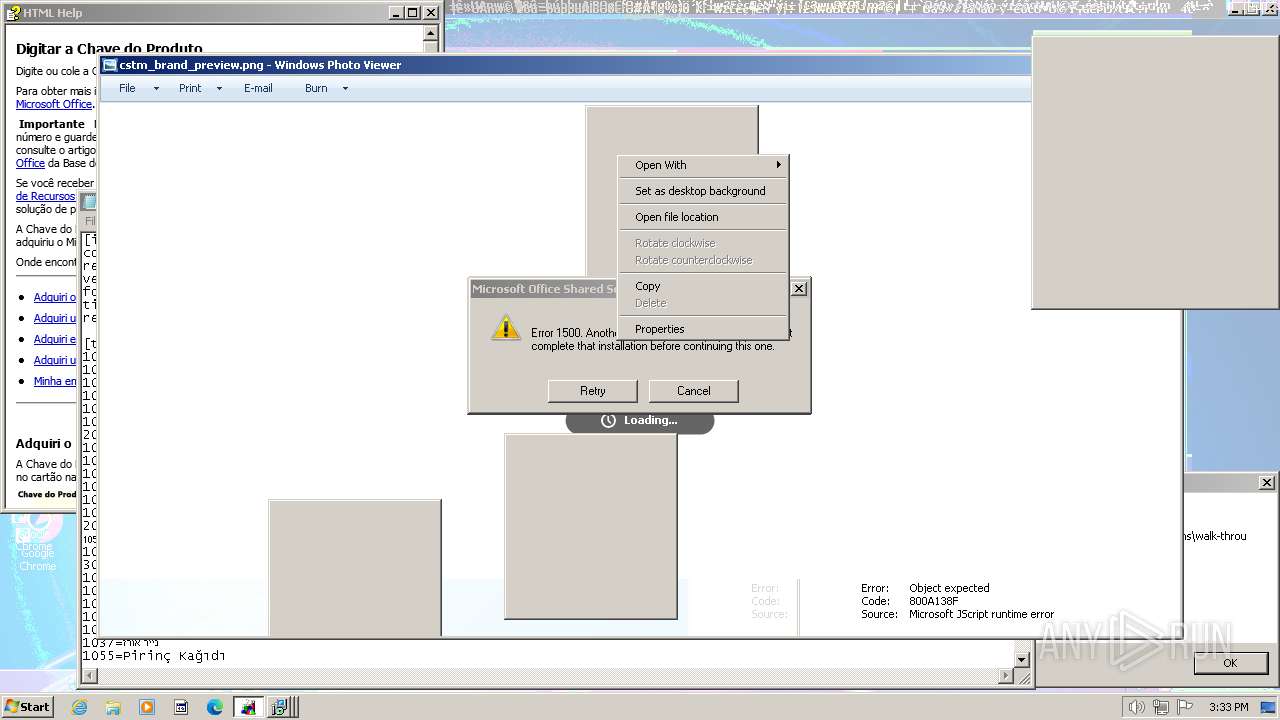Open Properties from the context menu

click(703, 329)
